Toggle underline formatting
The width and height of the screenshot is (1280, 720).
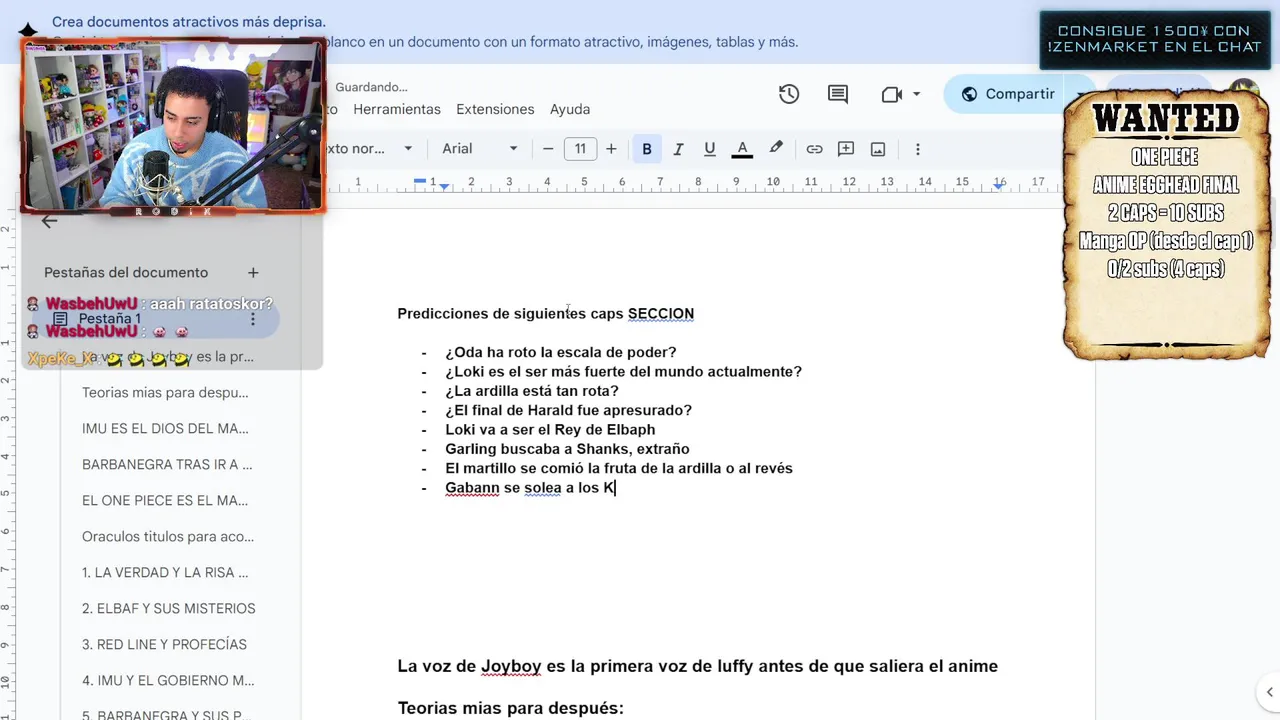(x=710, y=149)
